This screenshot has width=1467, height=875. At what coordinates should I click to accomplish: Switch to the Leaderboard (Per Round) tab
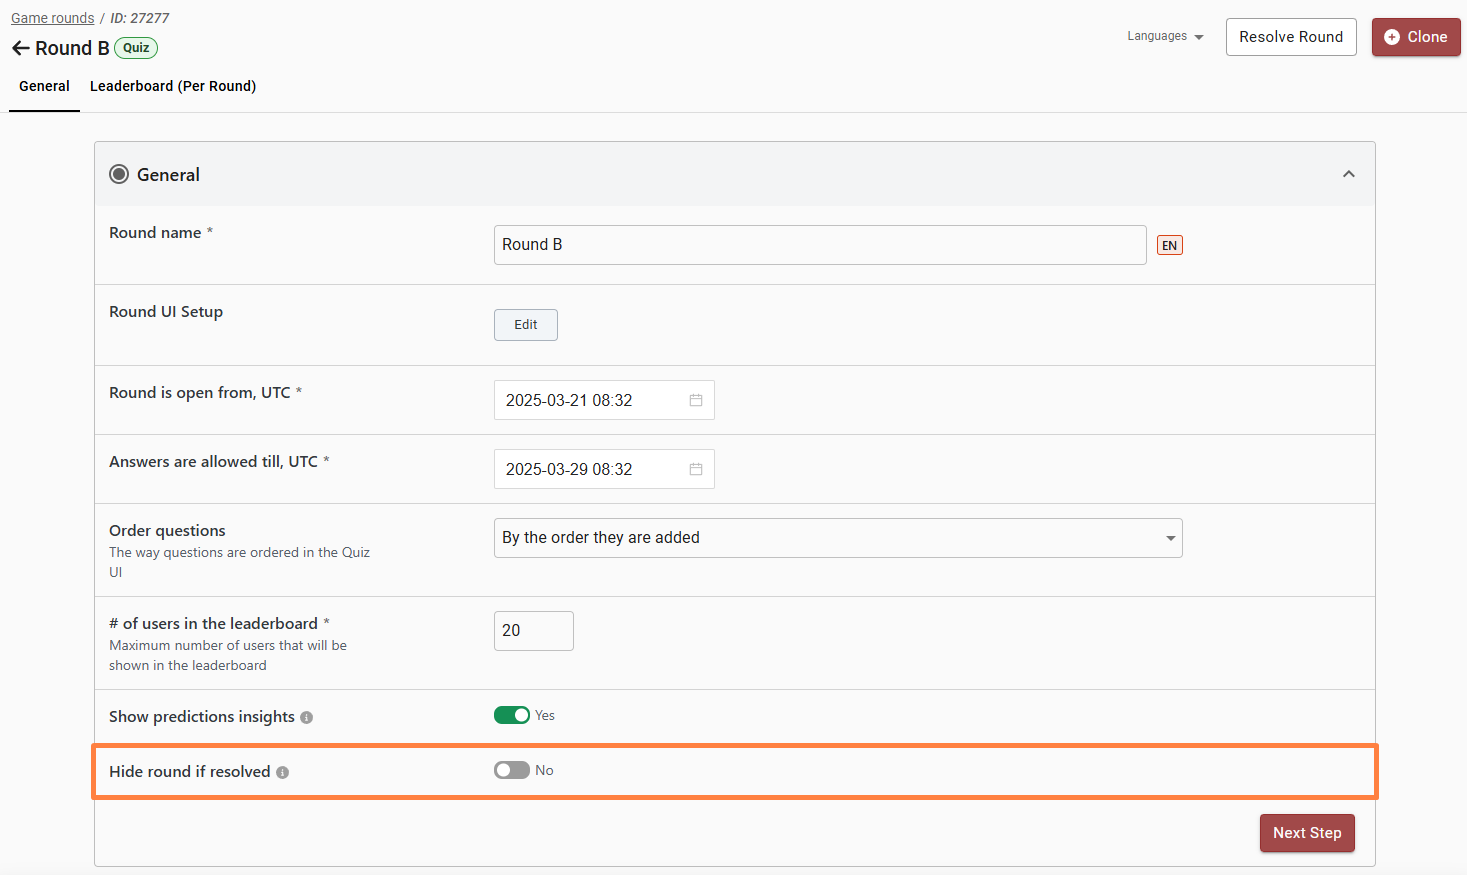coord(173,86)
